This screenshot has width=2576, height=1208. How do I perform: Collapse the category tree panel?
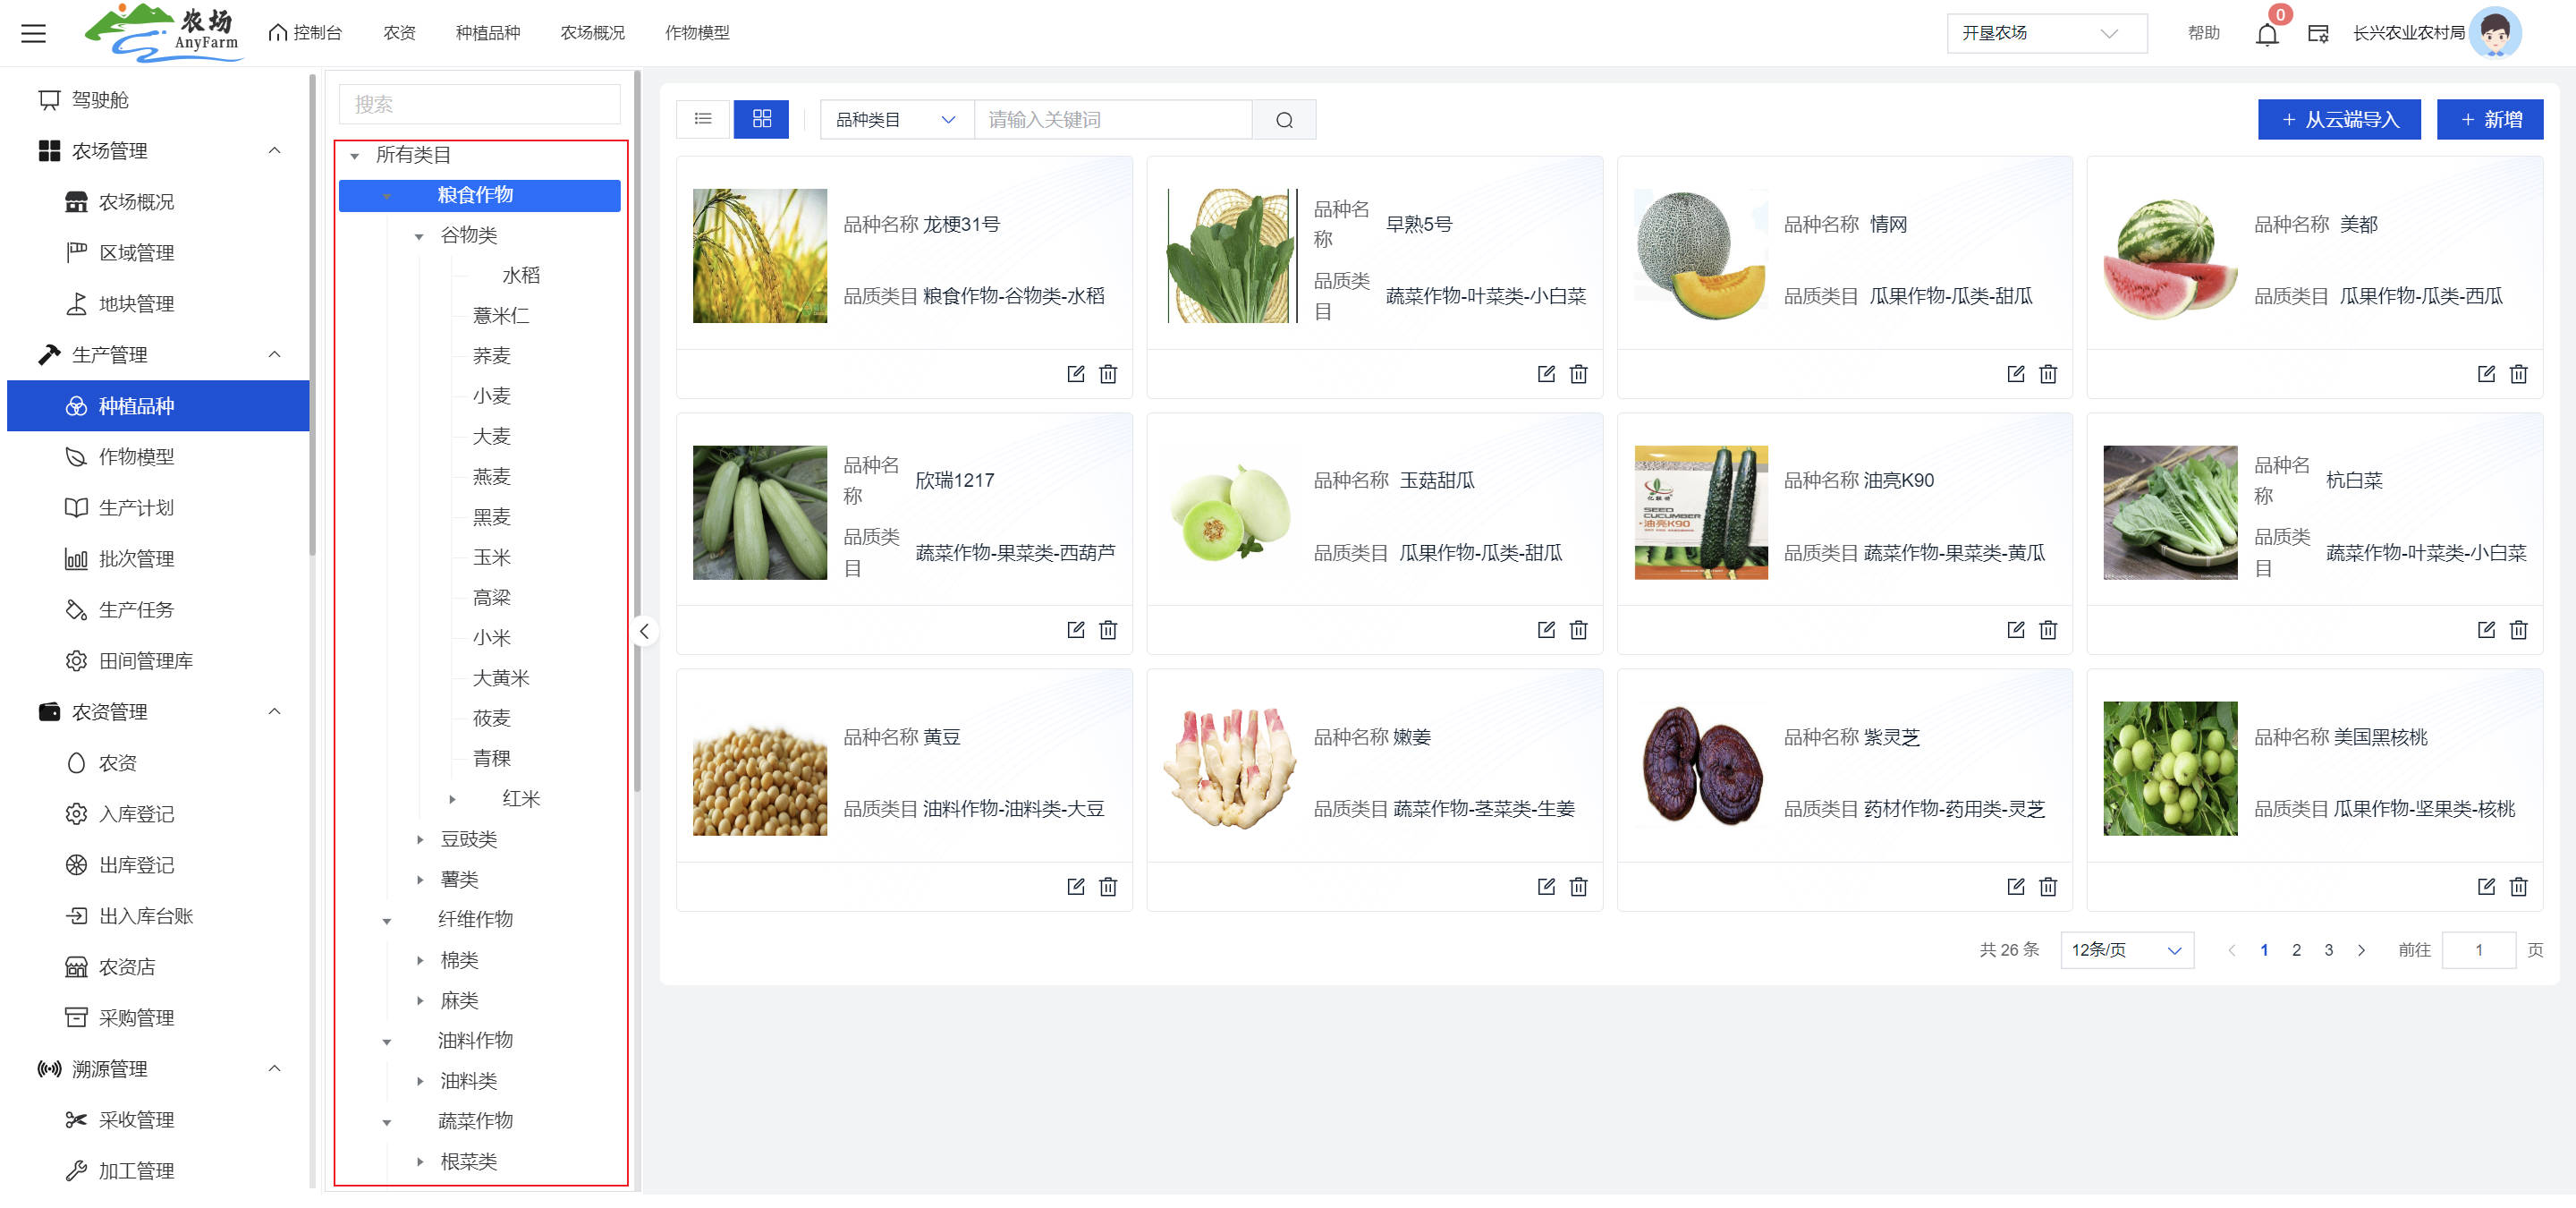pos(644,631)
